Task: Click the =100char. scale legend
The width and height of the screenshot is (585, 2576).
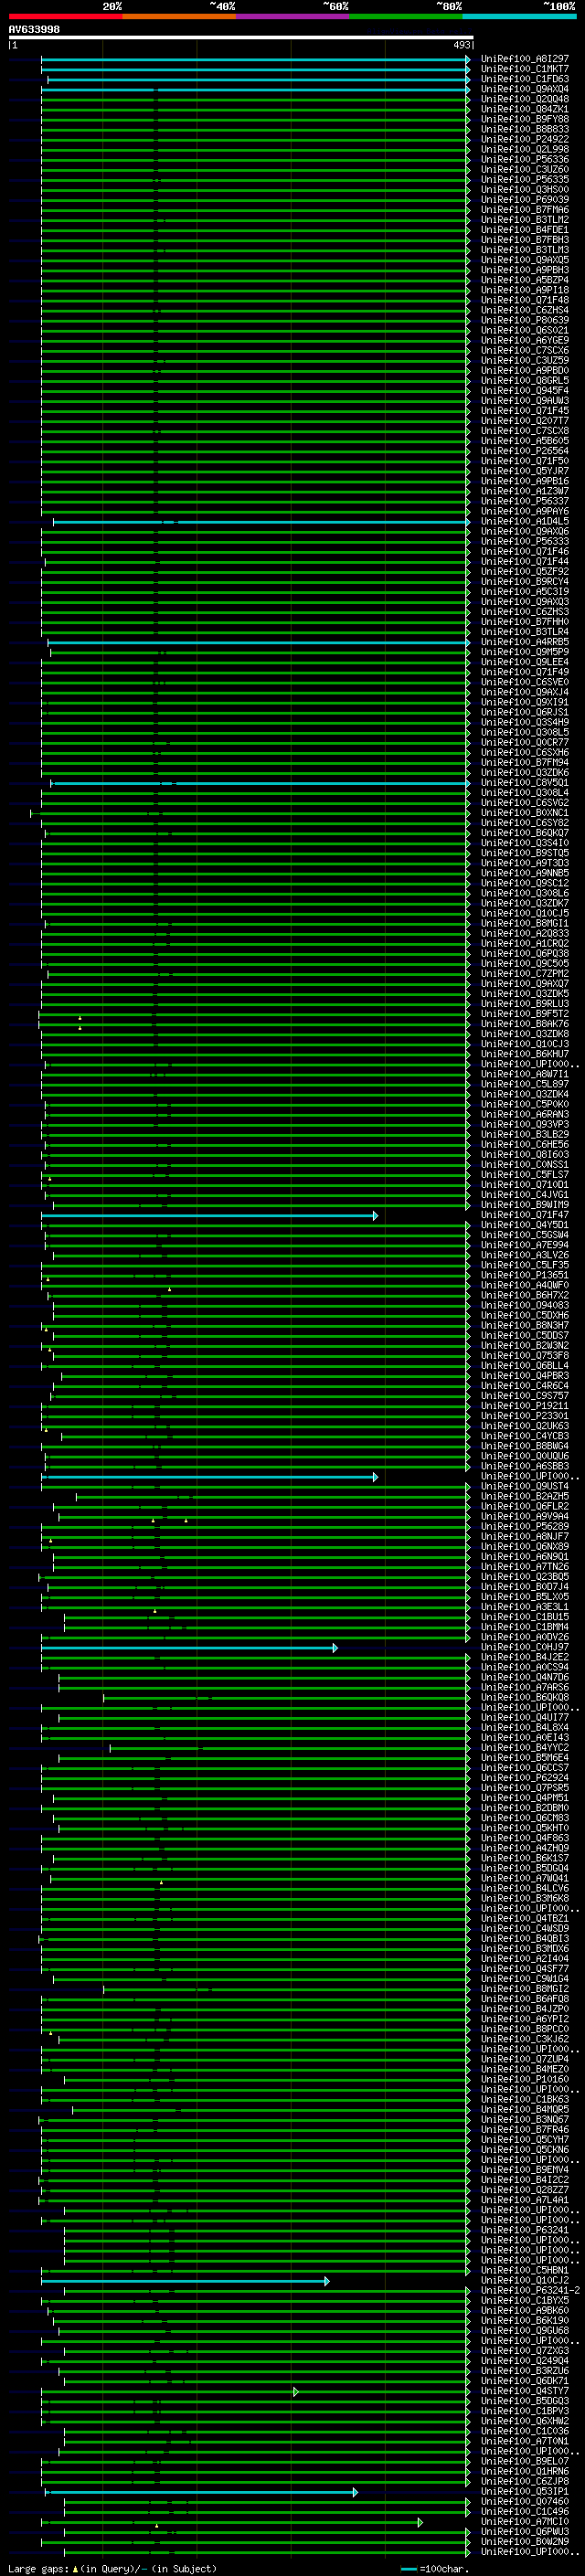Action: (434, 2568)
